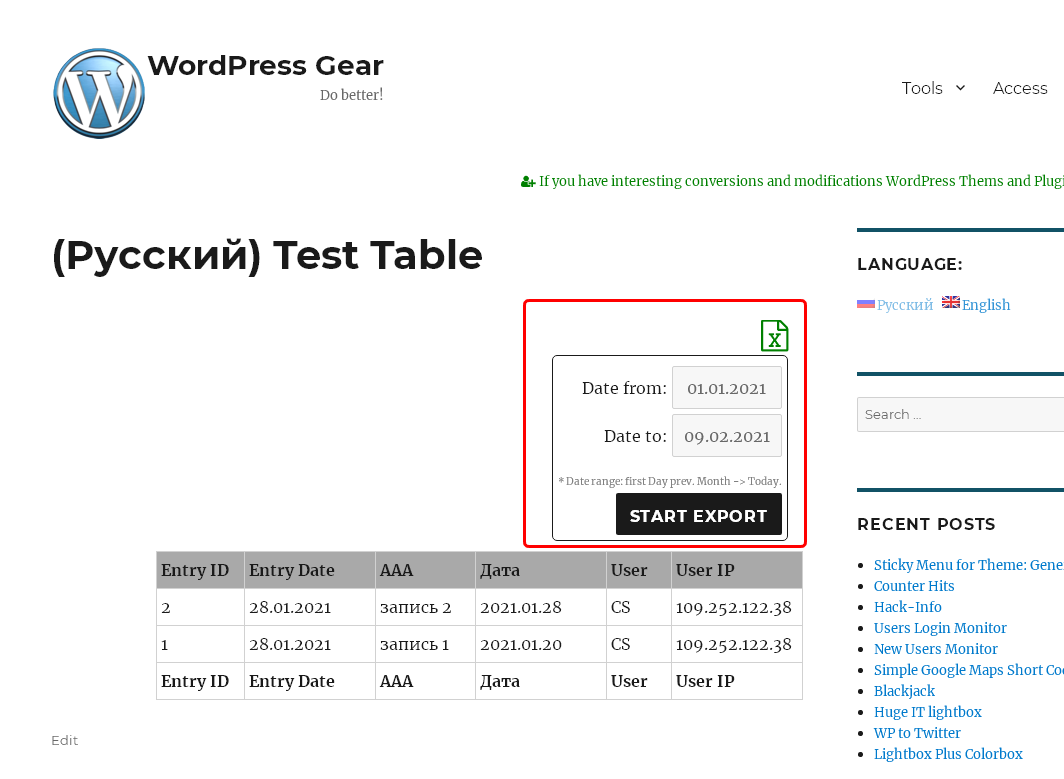Screen dimensions: 1064x779
Task: Switch language to English
Action: coord(986,305)
